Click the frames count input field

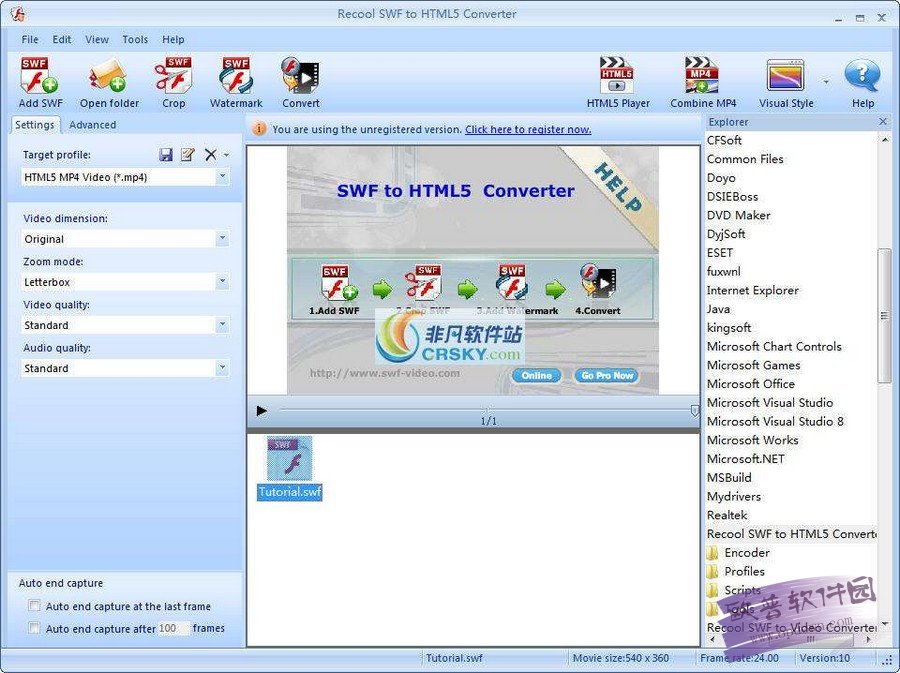coord(173,628)
